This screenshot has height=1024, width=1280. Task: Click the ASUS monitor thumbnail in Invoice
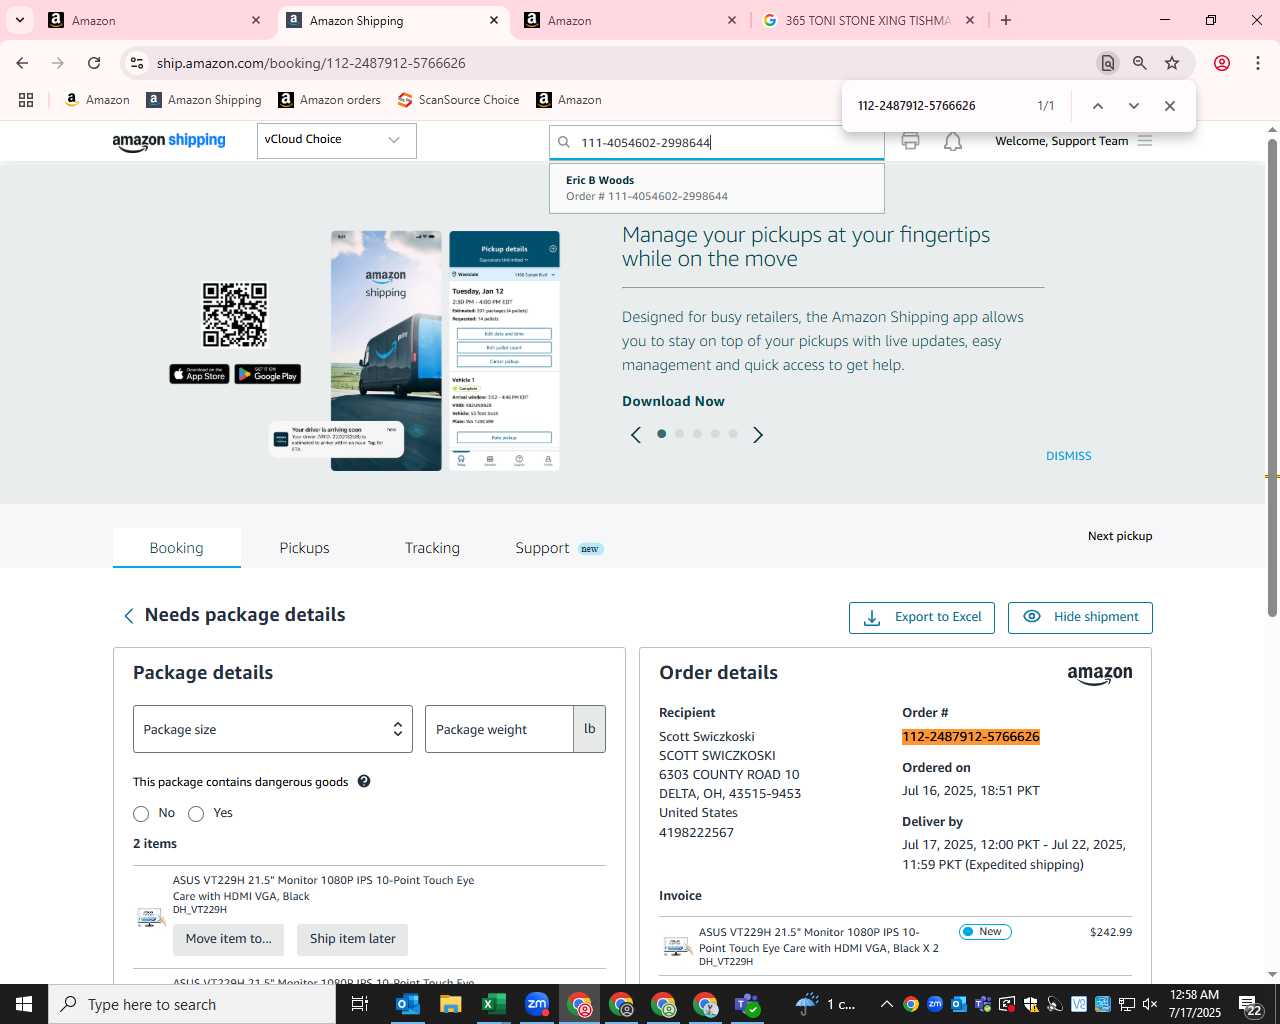[677, 945]
